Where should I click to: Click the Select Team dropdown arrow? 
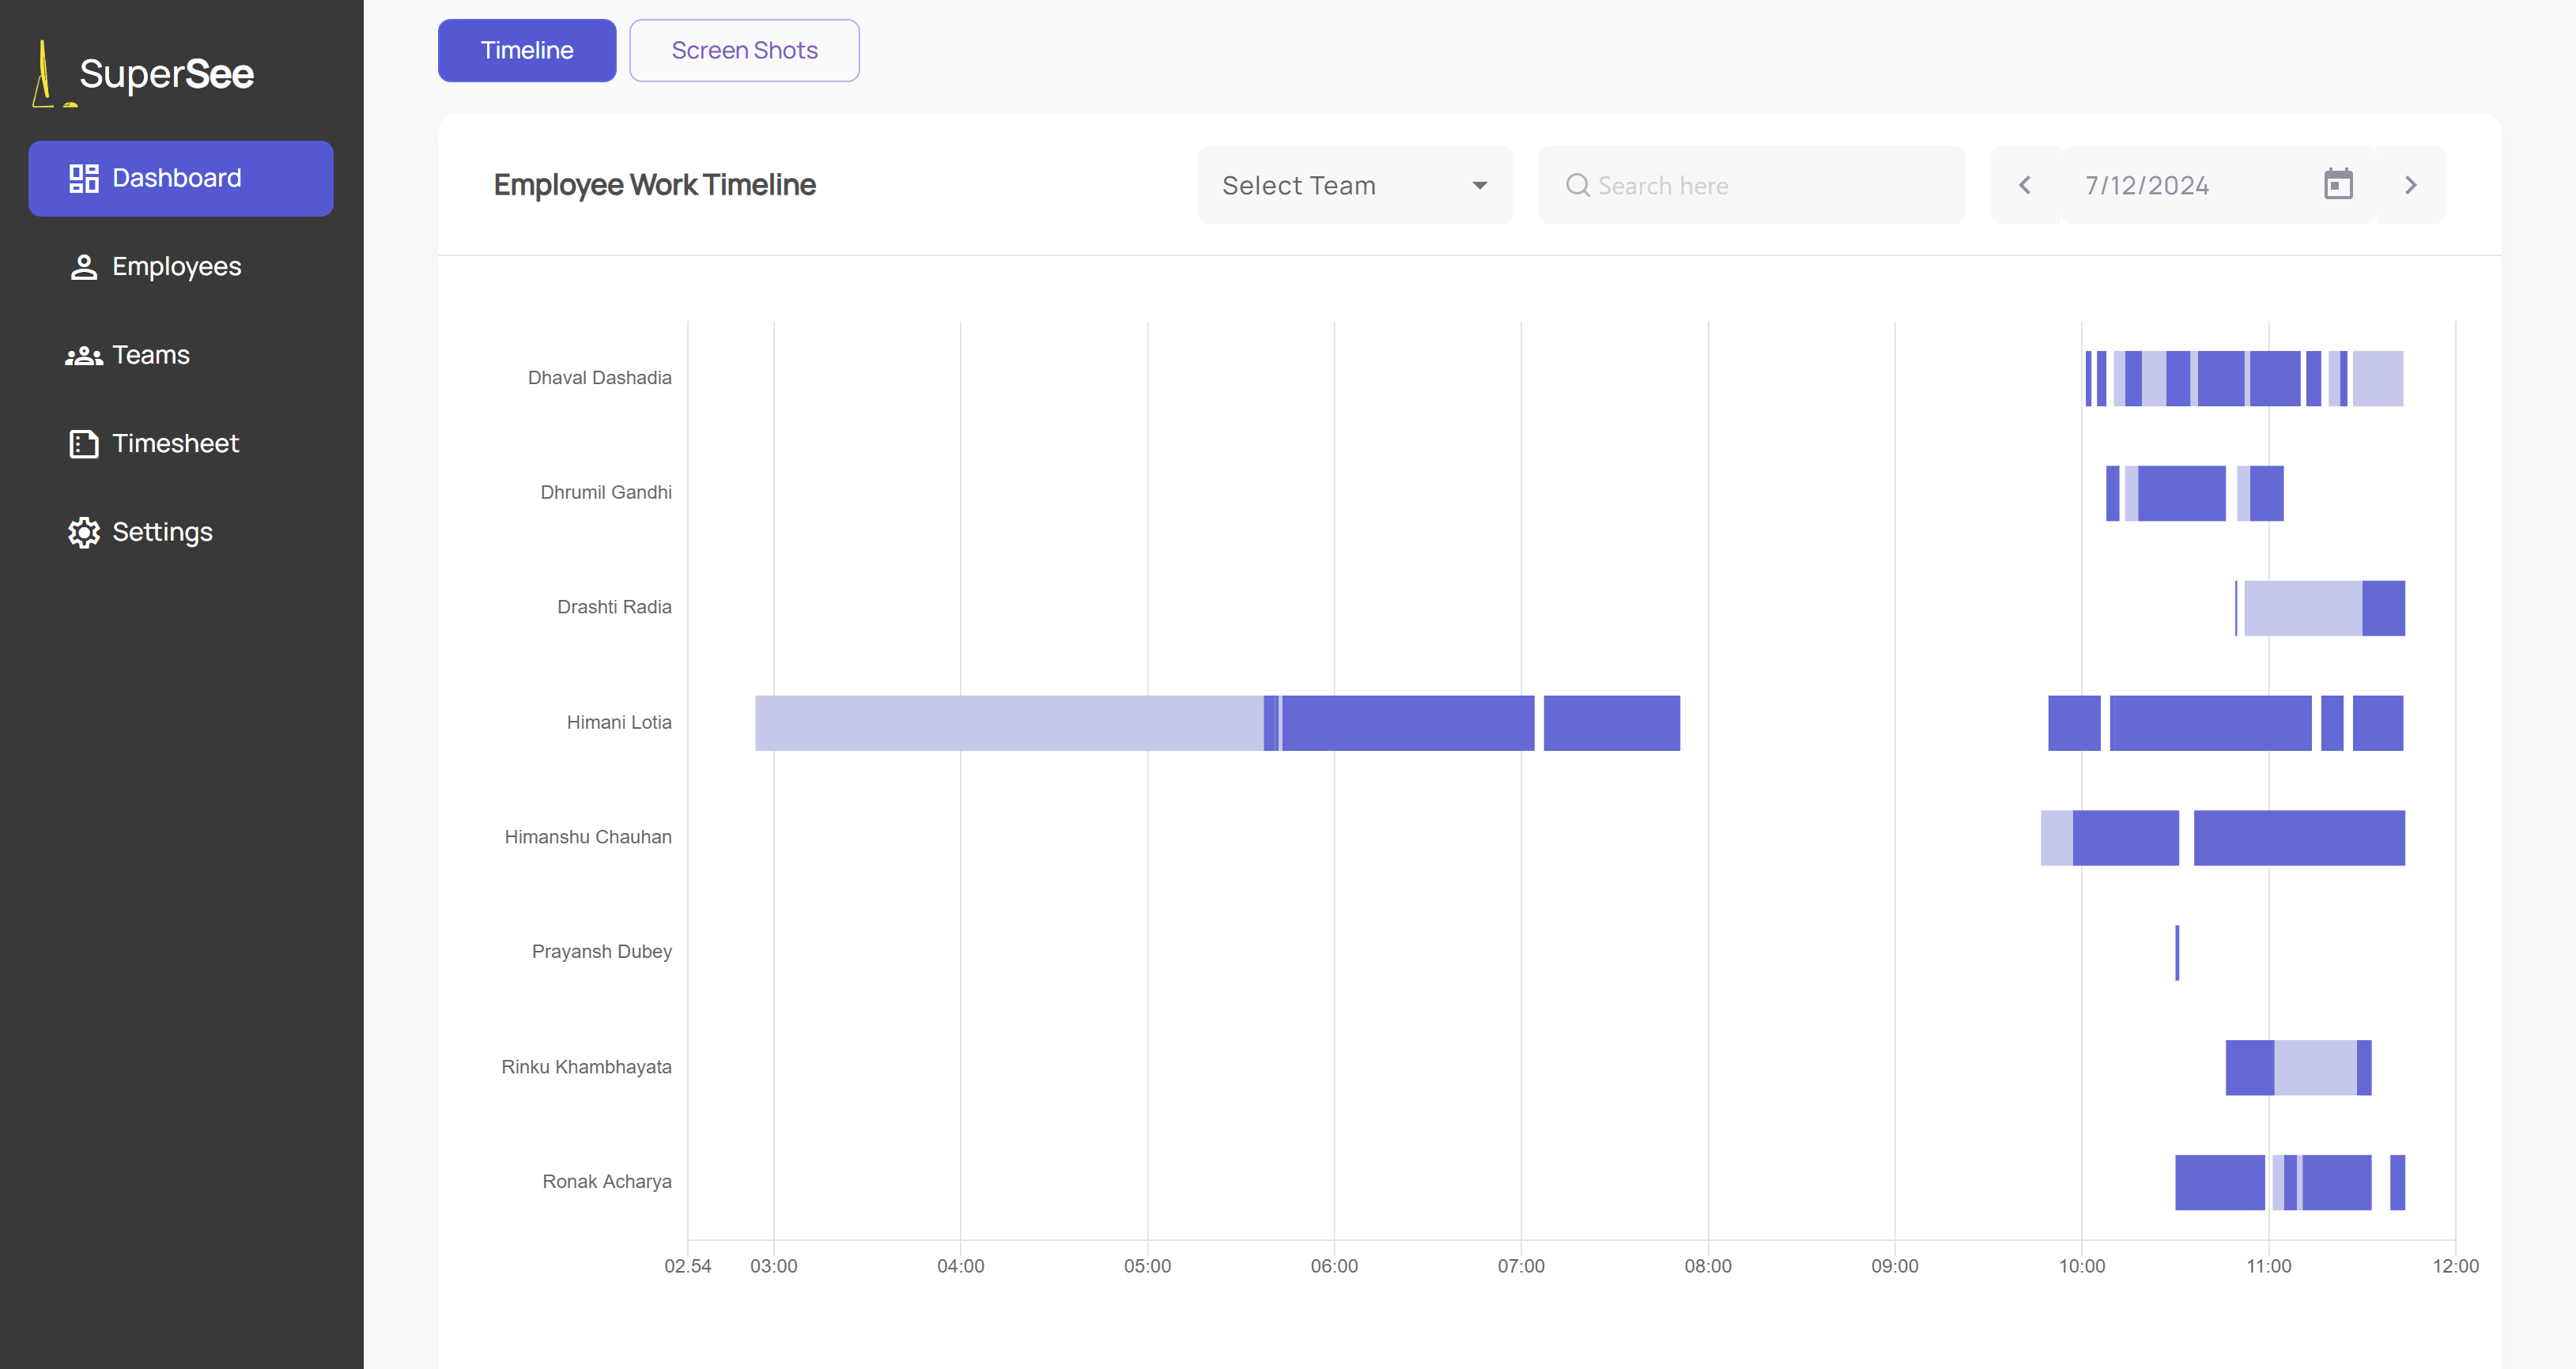point(1479,185)
